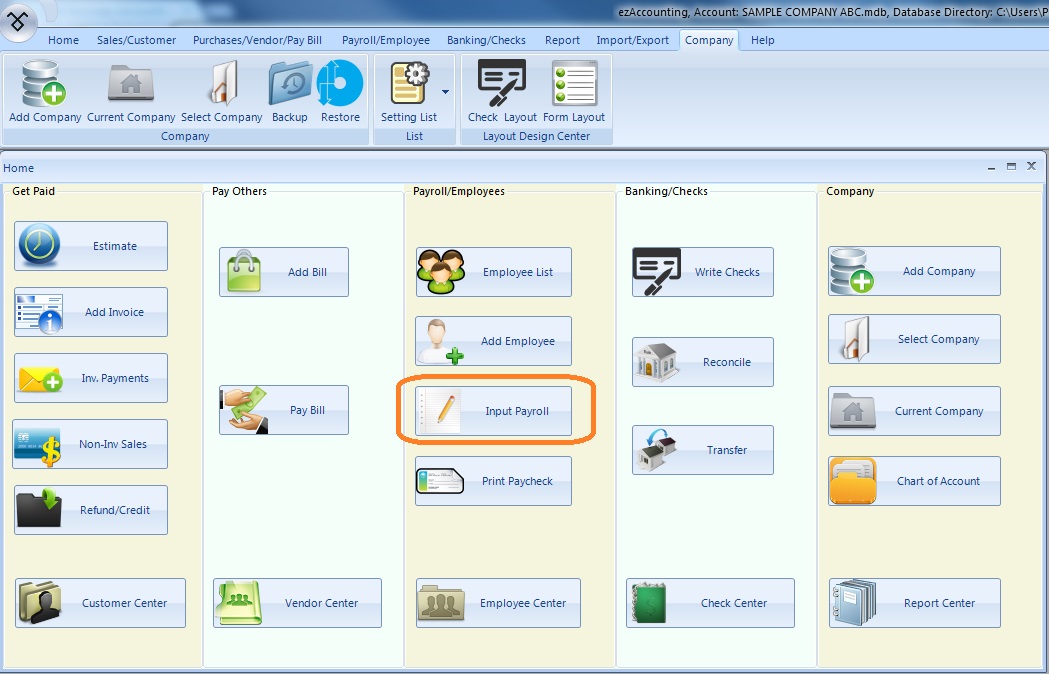Open Backup from the Company ribbon
Viewport: 1049px width, 674px height.
coord(289,92)
